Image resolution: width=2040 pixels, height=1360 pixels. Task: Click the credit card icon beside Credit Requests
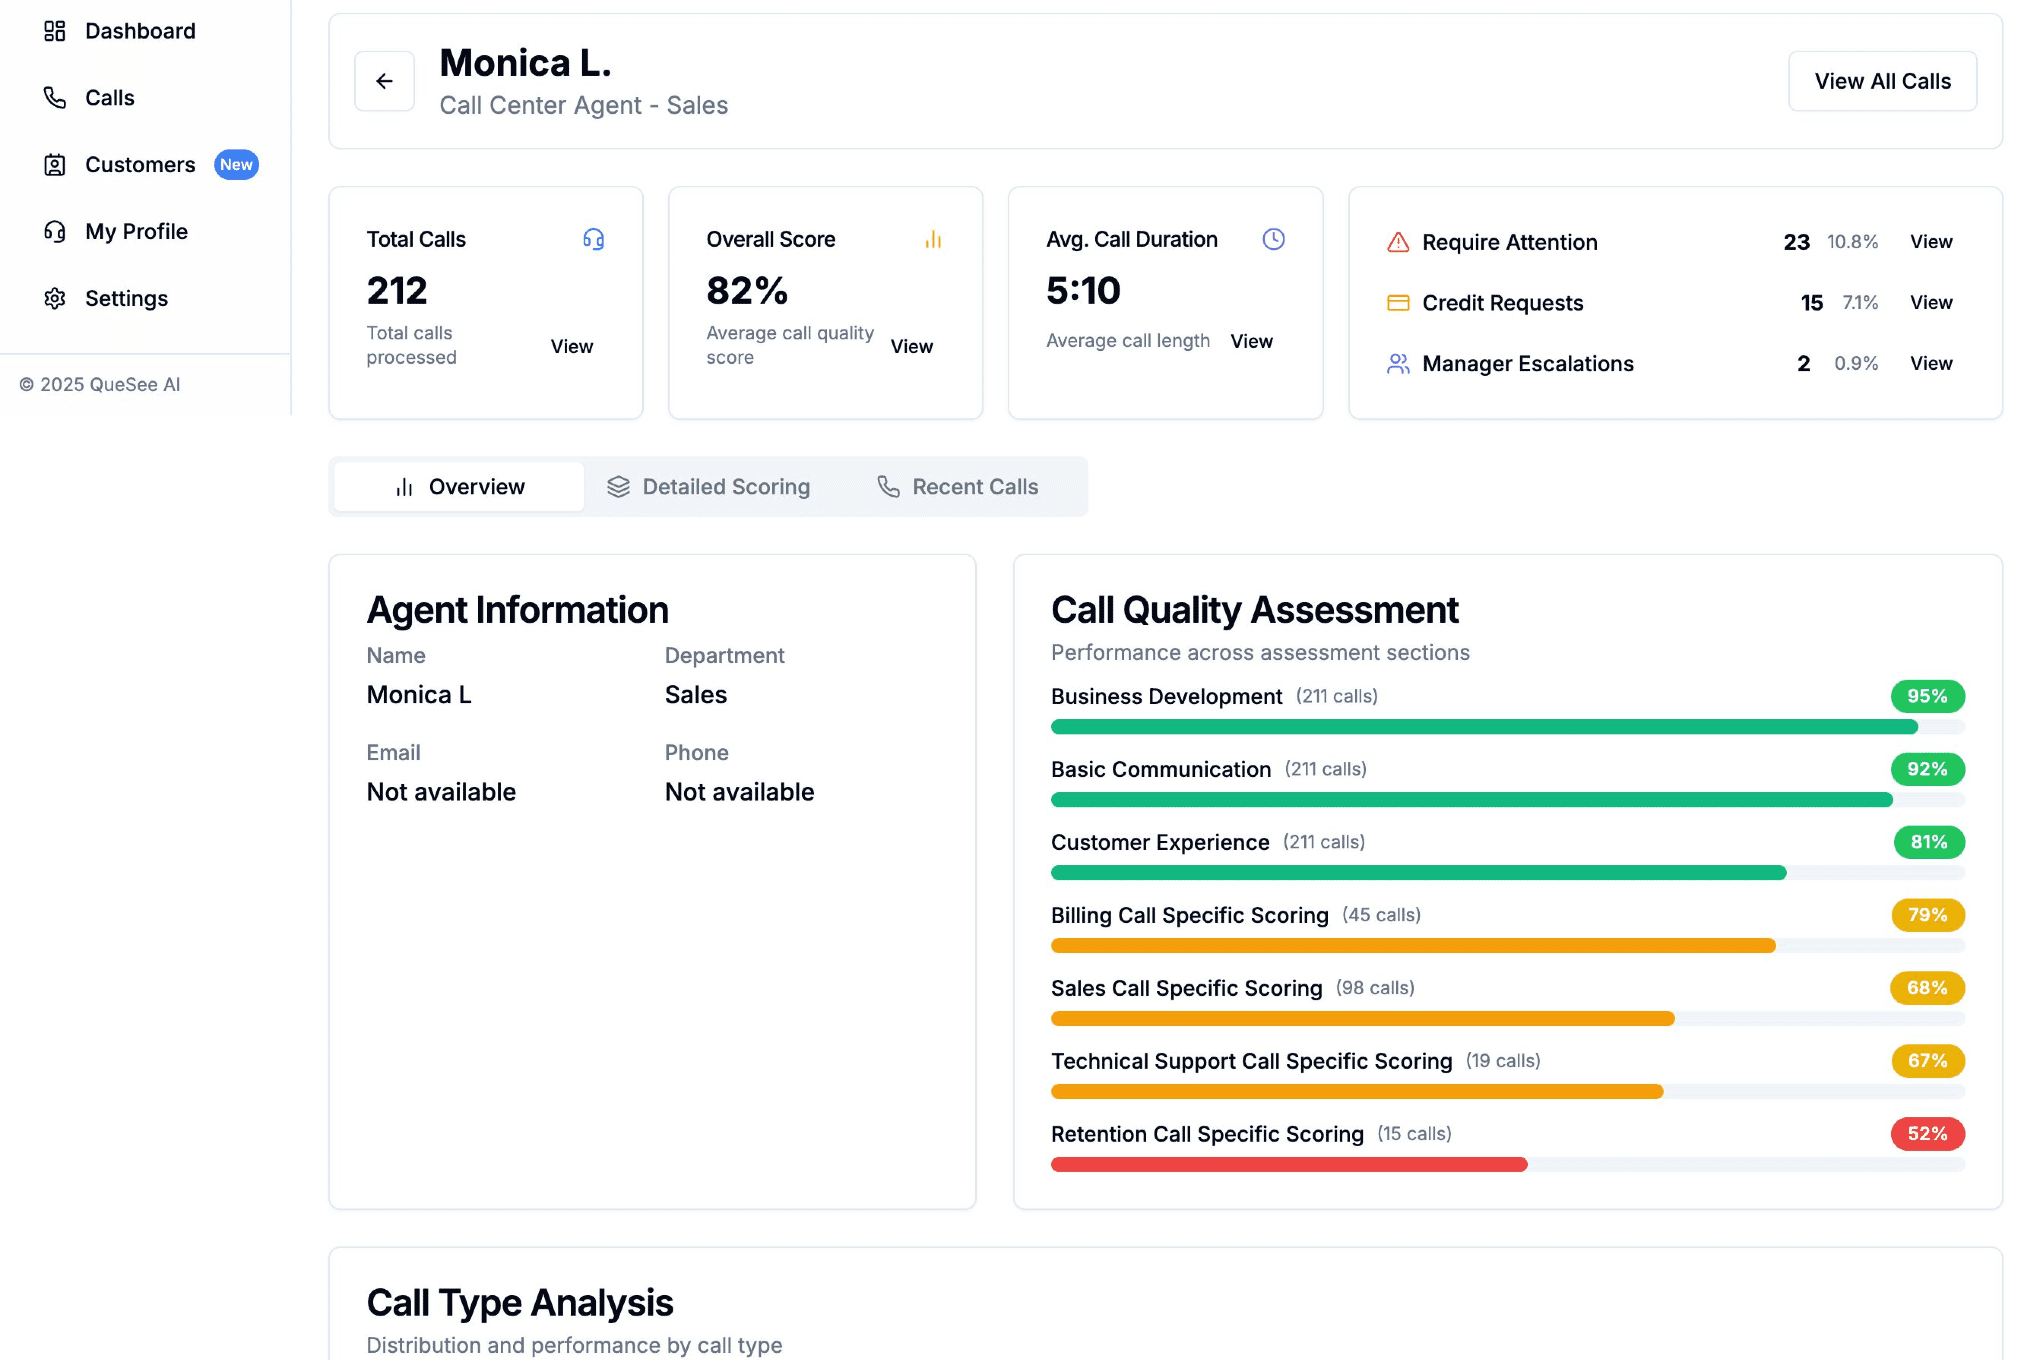tap(1398, 303)
